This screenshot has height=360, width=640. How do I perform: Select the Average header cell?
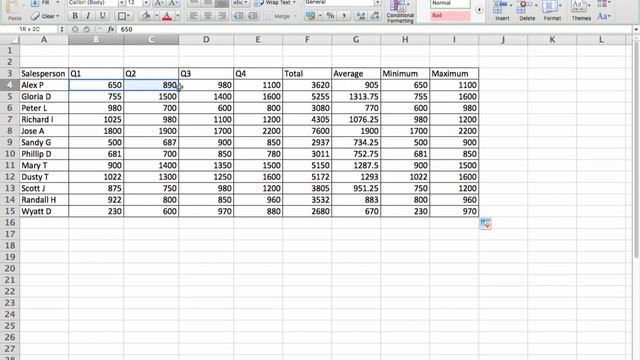click(356, 73)
